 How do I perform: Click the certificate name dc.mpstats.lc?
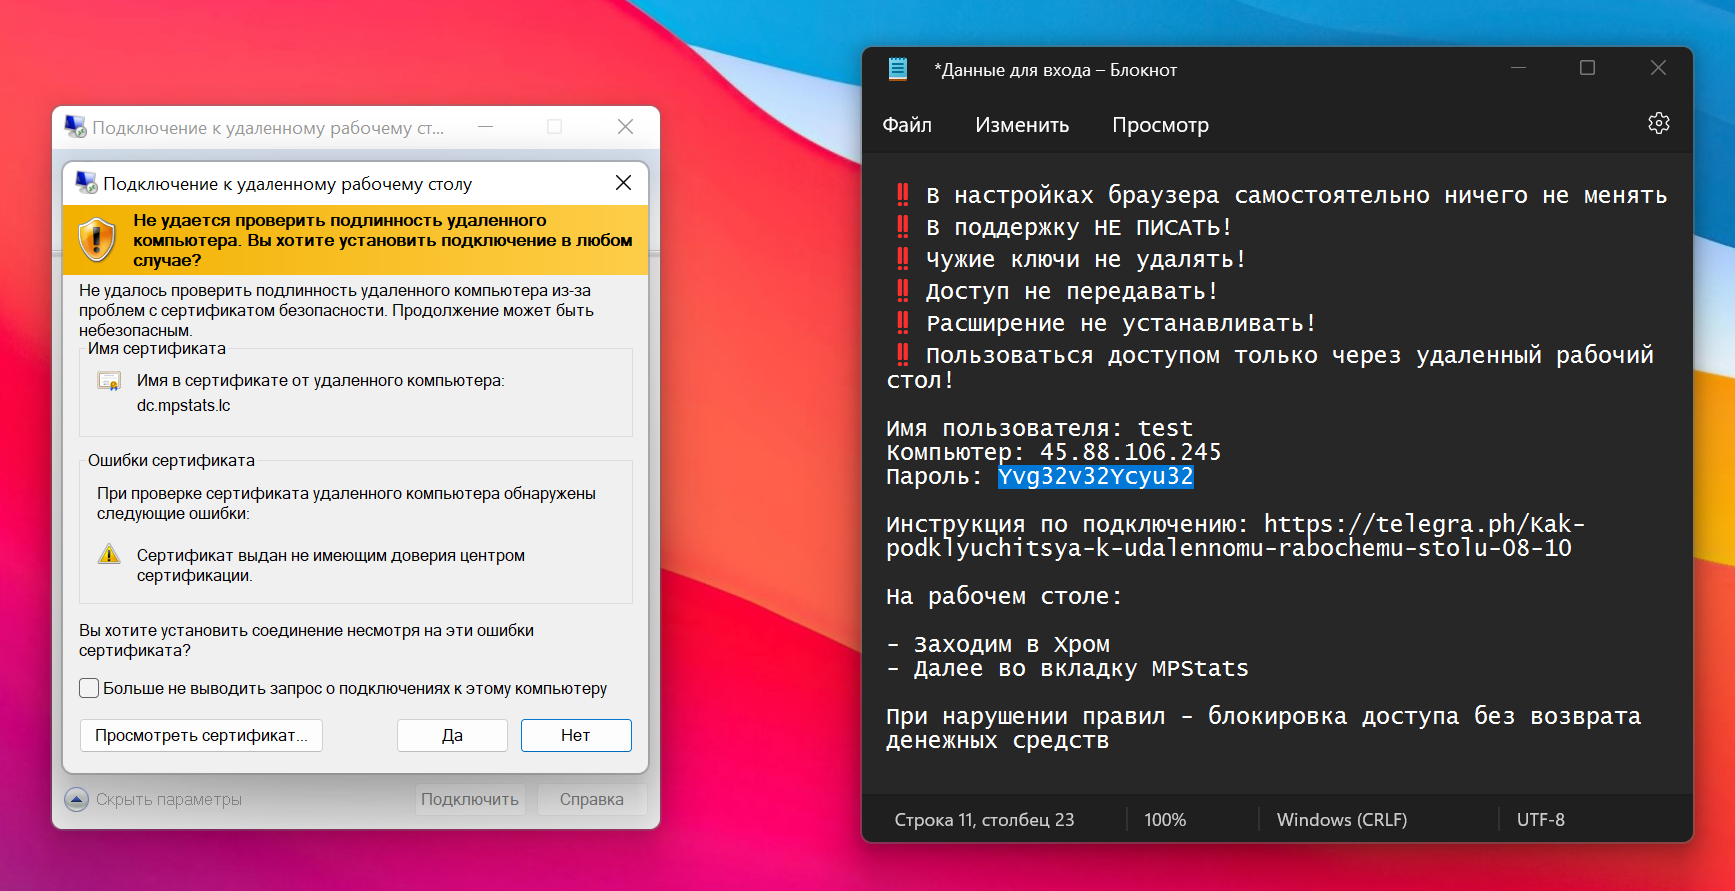(184, 405)
